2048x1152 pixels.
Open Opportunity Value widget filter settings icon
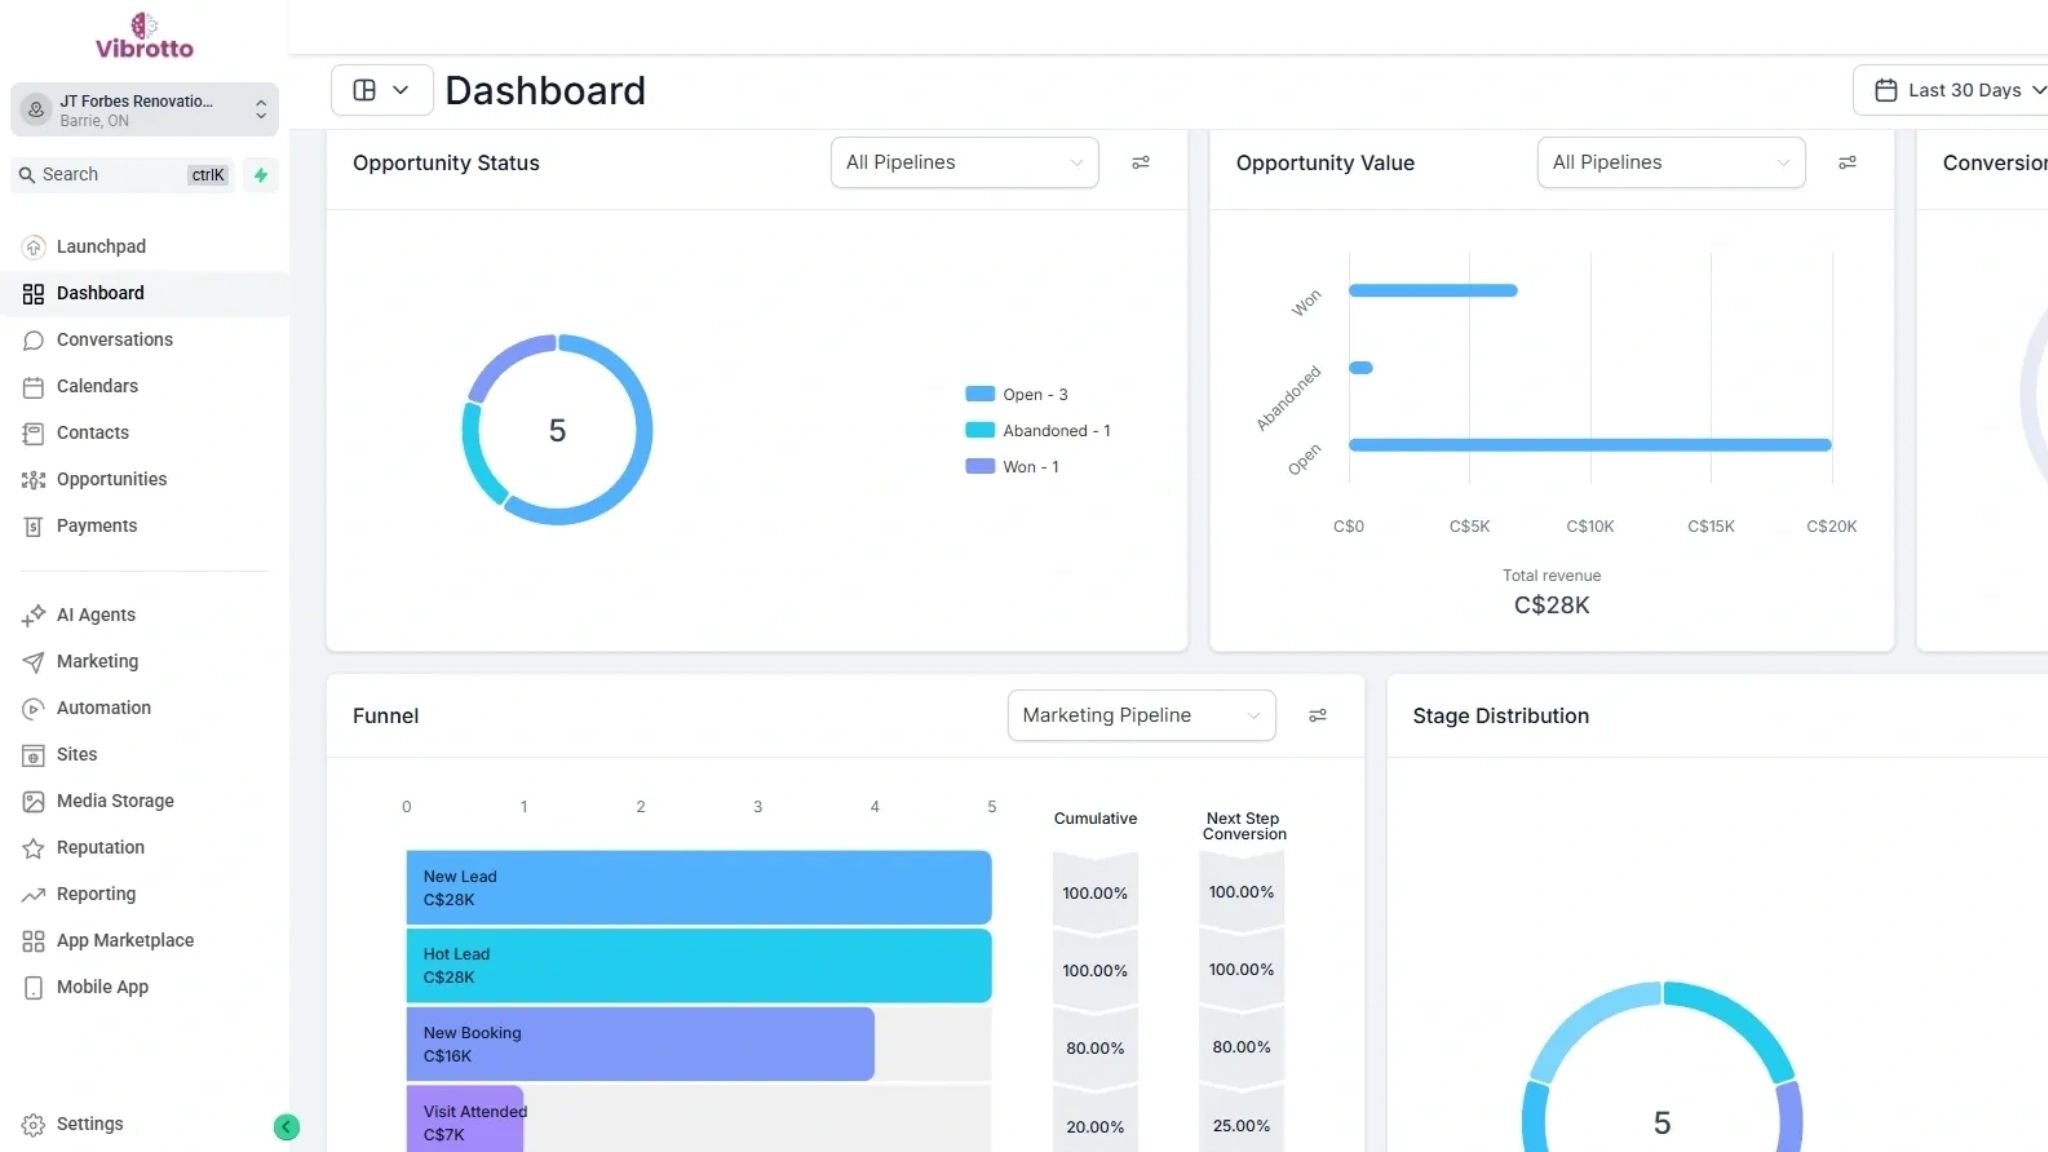click(x=1847, y=162)
